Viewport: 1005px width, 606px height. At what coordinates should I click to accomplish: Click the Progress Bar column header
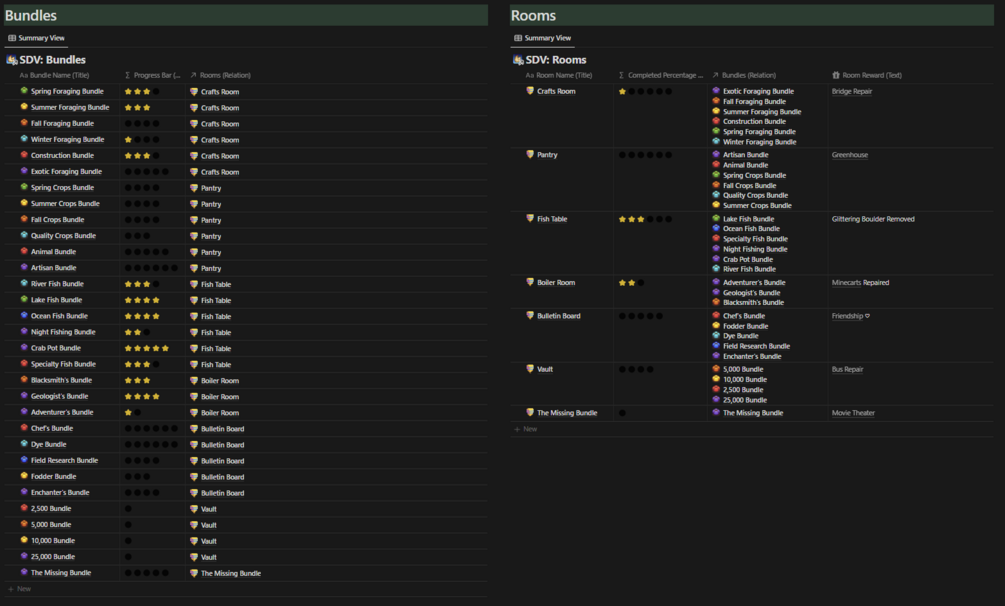[153, 75]
